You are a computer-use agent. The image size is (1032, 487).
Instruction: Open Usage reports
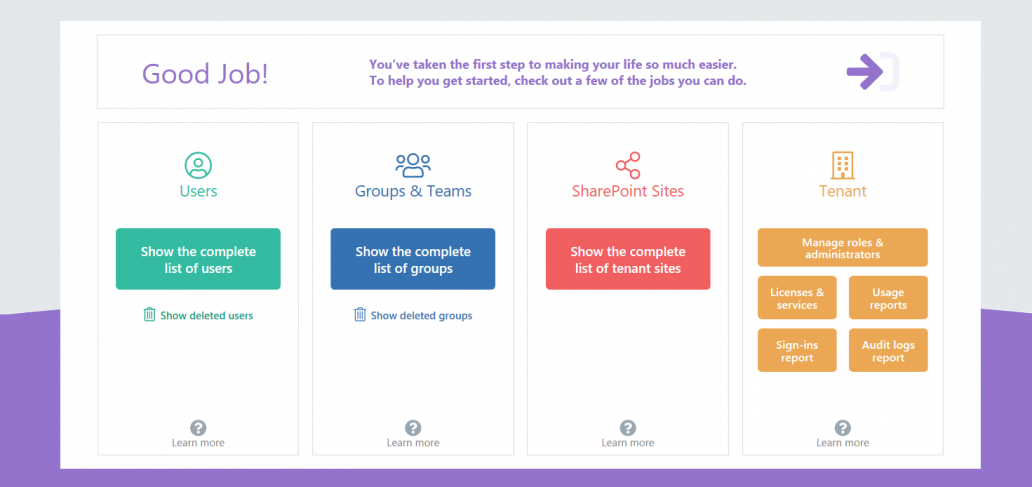pyautogui.click(x=889, y=298)
